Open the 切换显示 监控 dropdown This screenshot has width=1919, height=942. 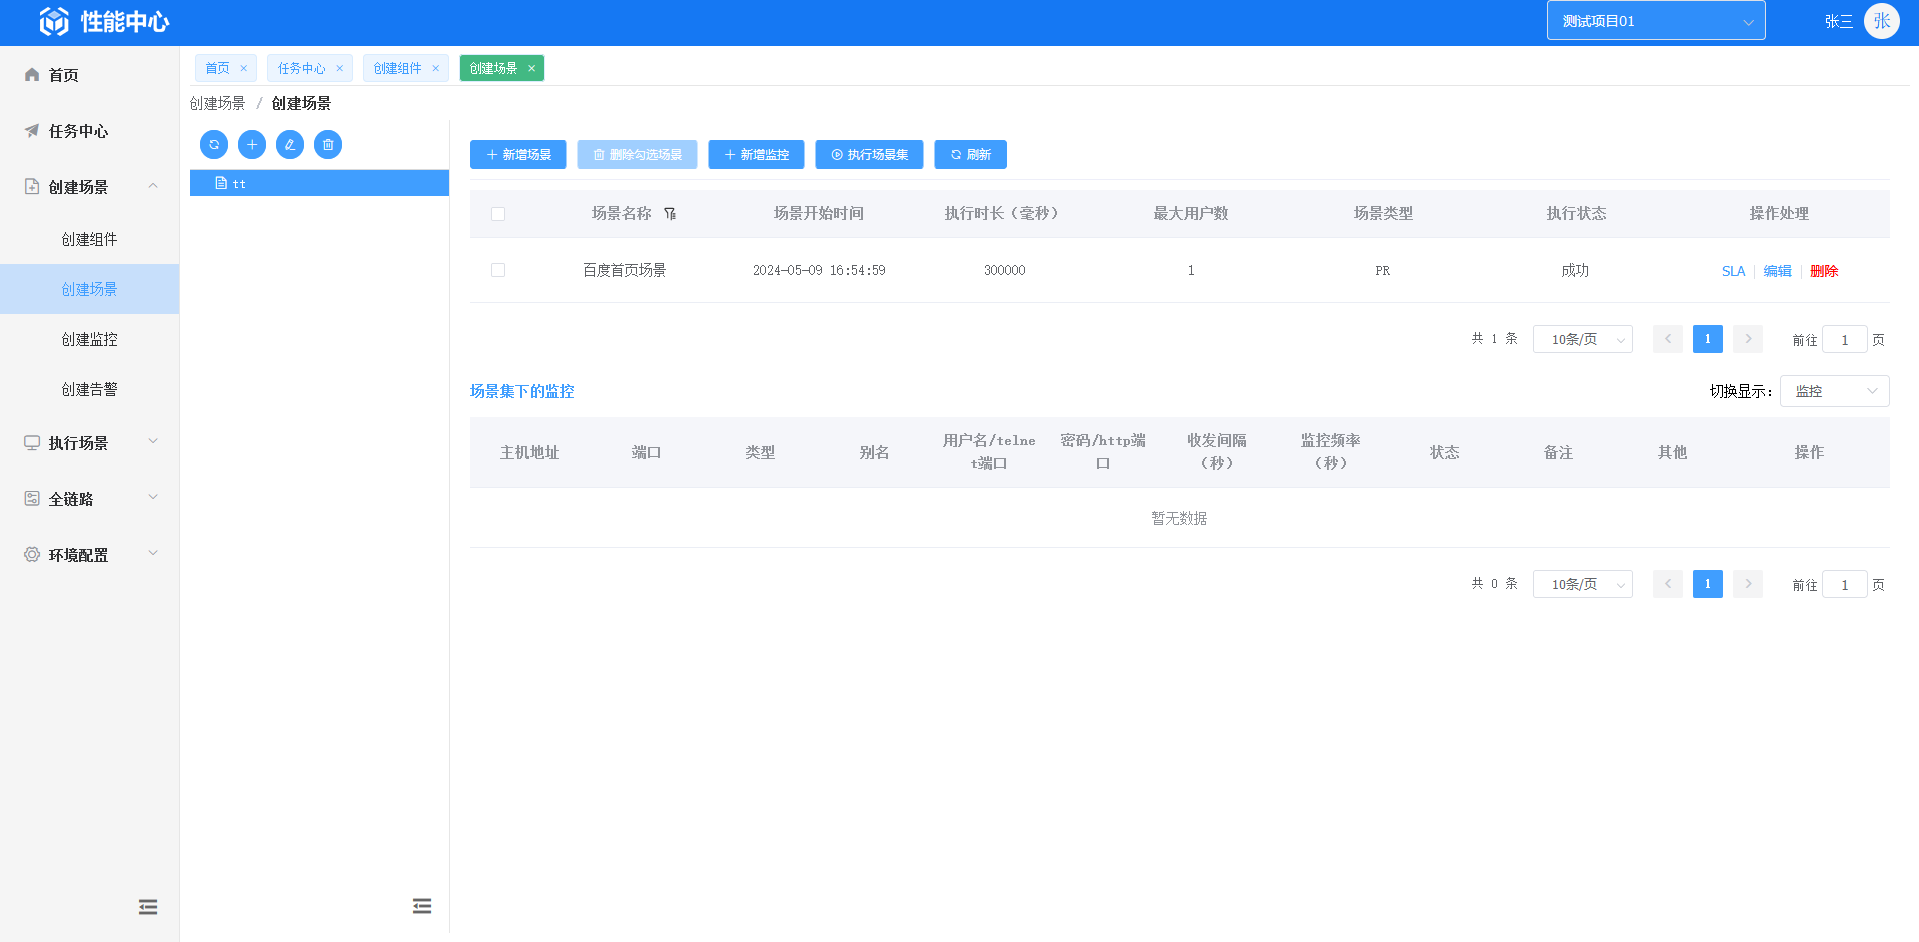1834,391
